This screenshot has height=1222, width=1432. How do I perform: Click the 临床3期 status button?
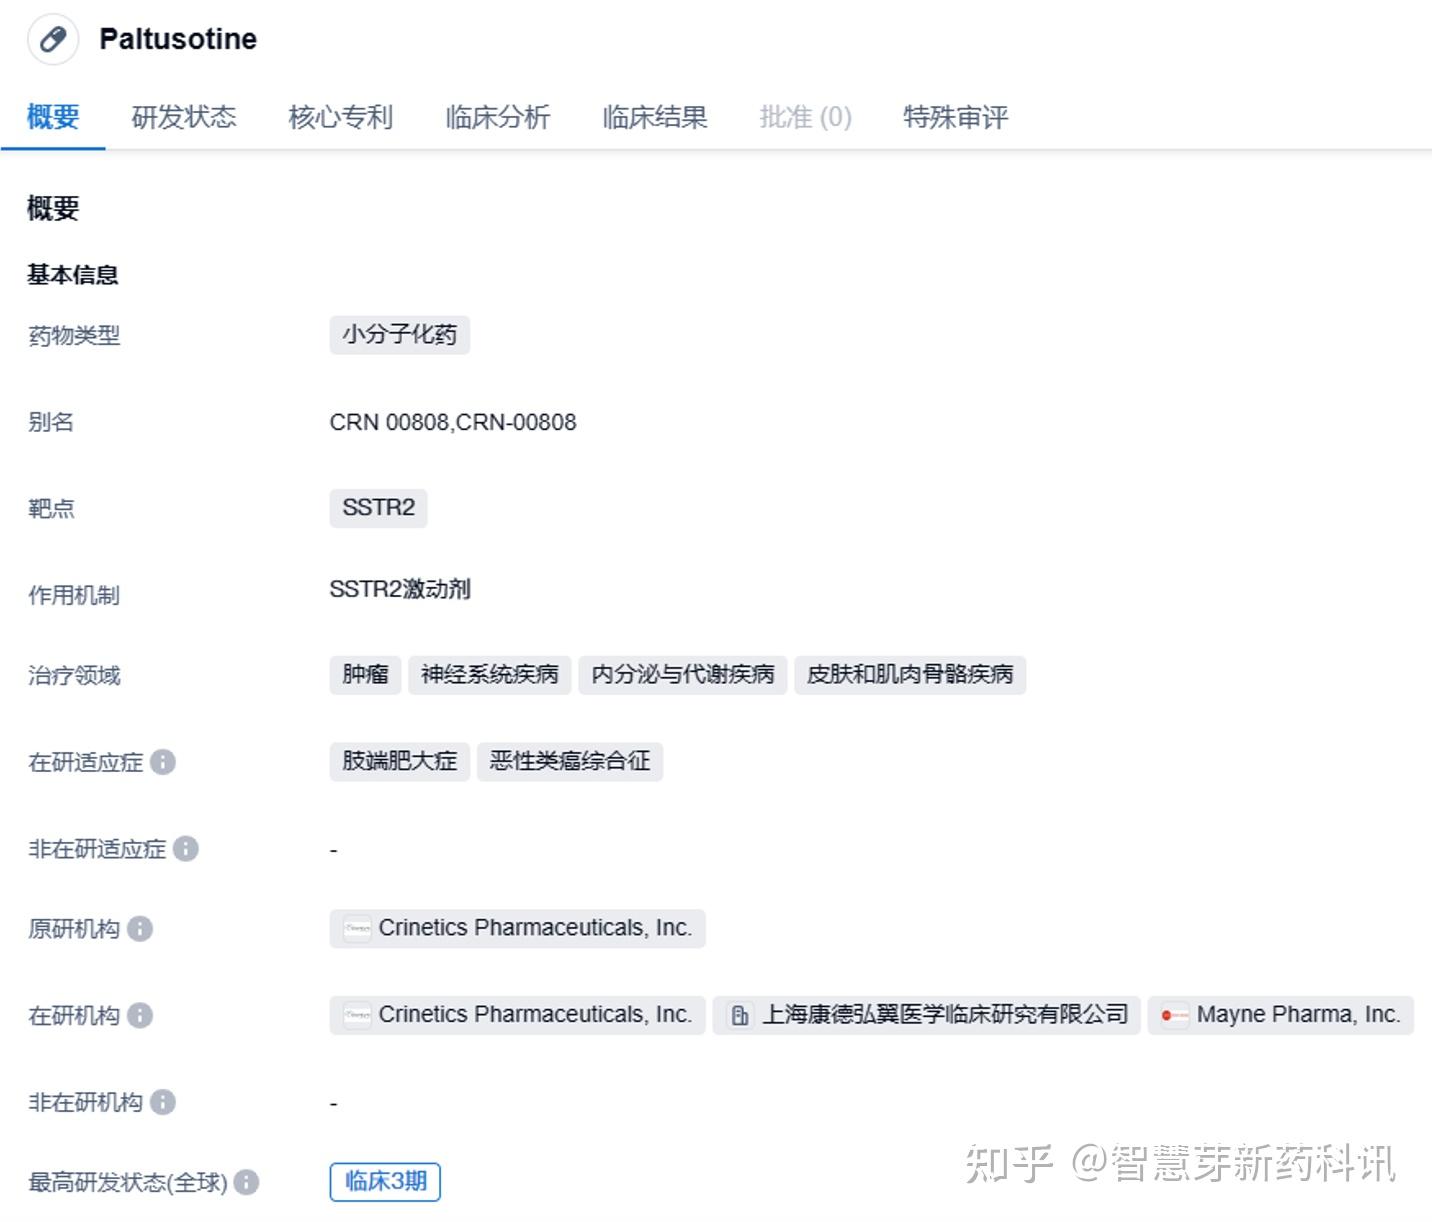(x=385, y=1181)
